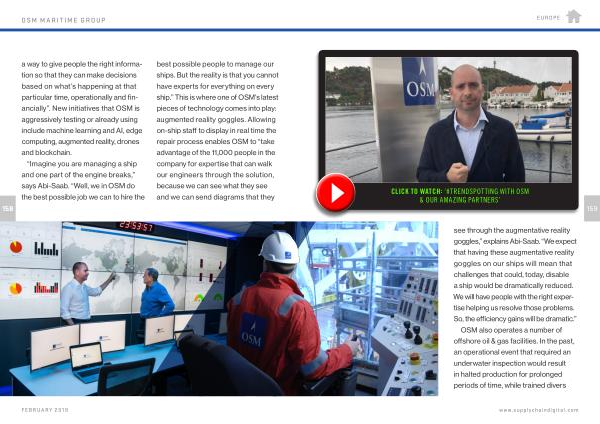Viewport: 600px width, 424px height.
Task: Click the home icon in the header
Action: click(x=573, y=16)
